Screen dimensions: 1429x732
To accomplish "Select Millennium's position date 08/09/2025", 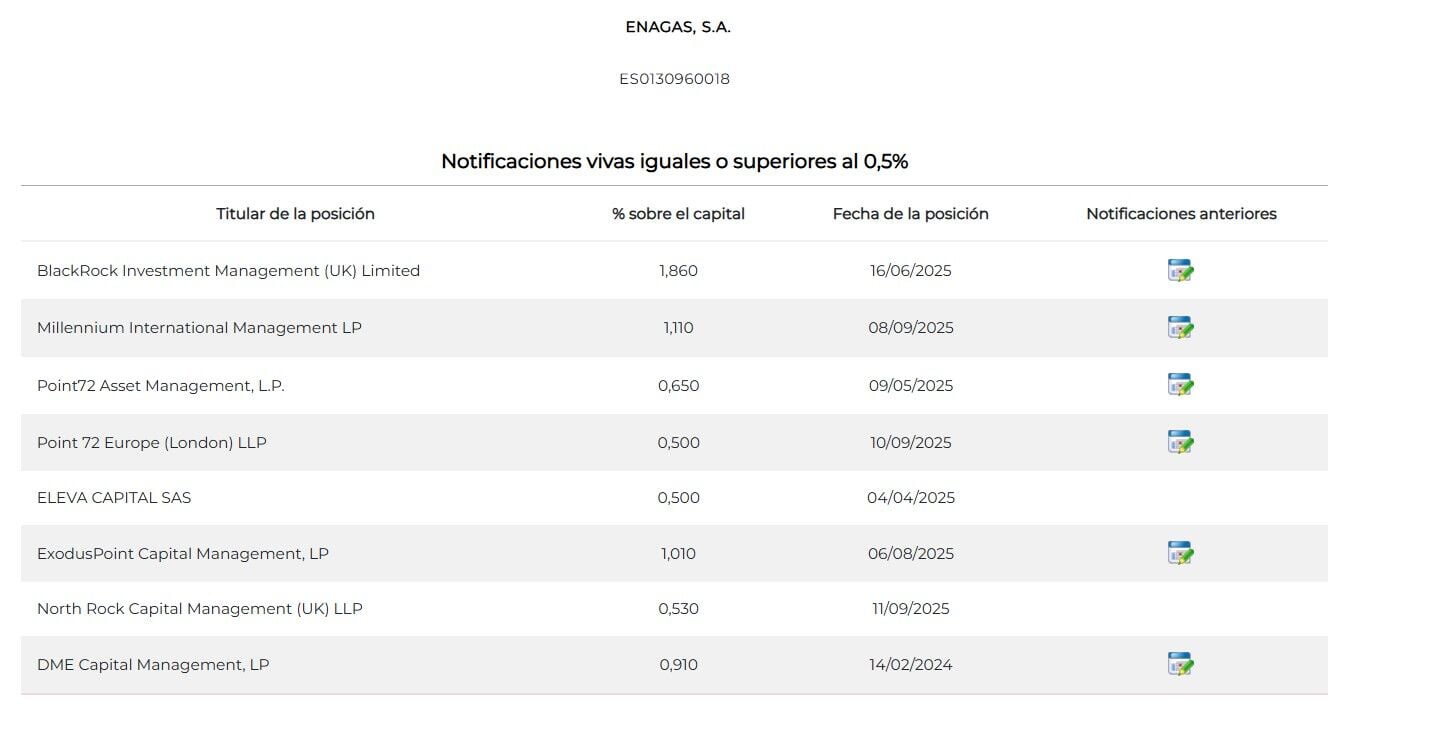I will (x=910, y=328).
